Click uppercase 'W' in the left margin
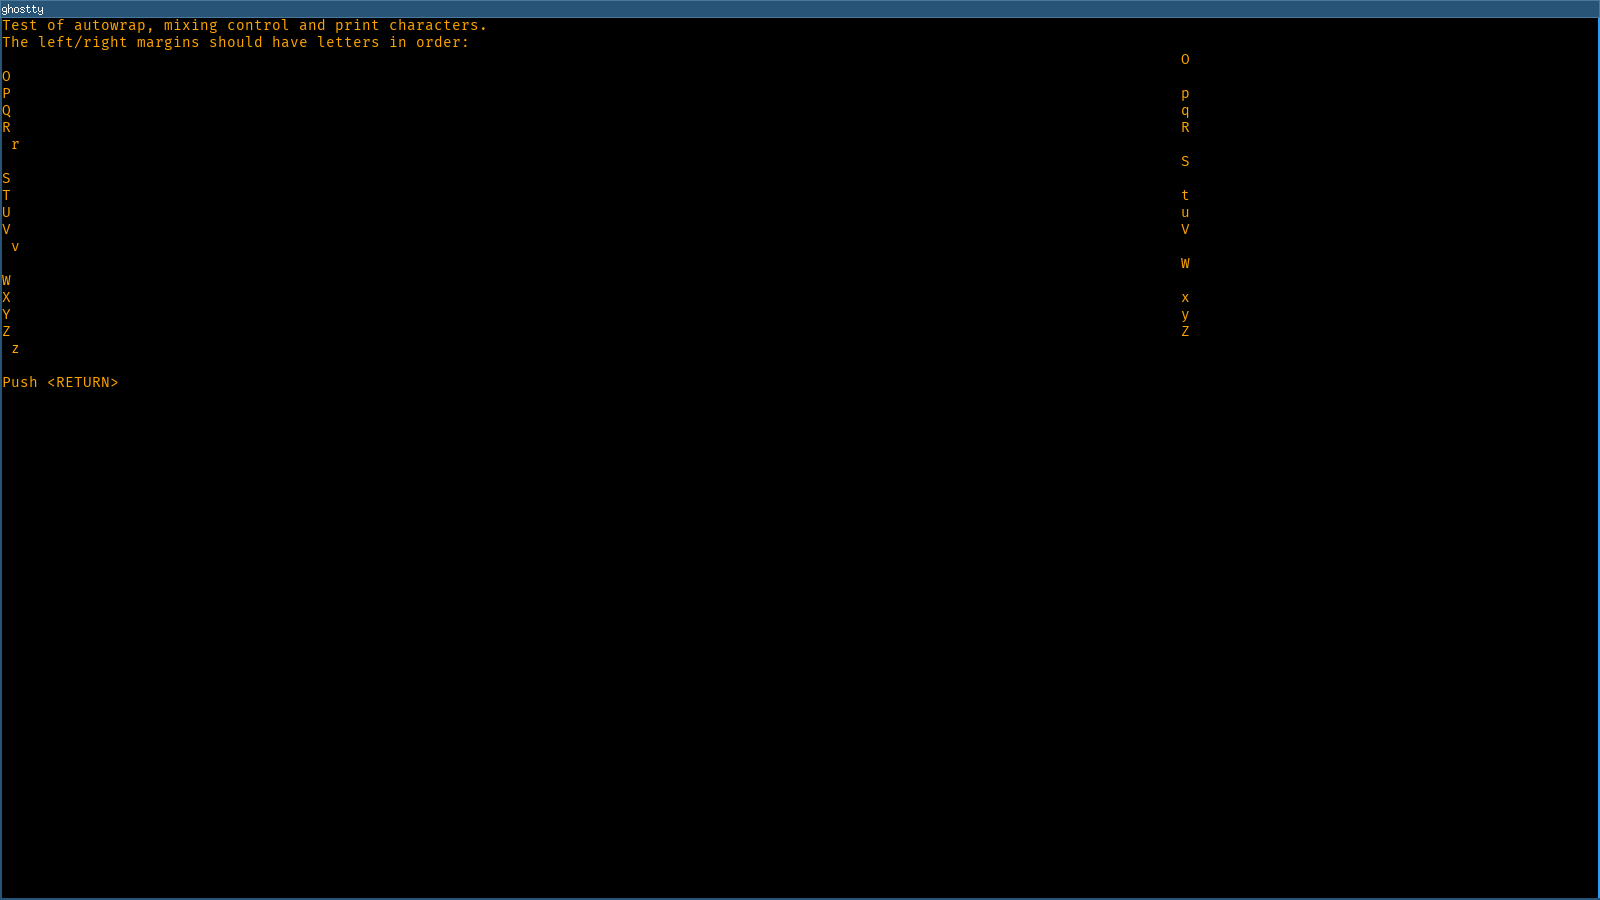This screenshot has height=900, width=1600. 6,280
